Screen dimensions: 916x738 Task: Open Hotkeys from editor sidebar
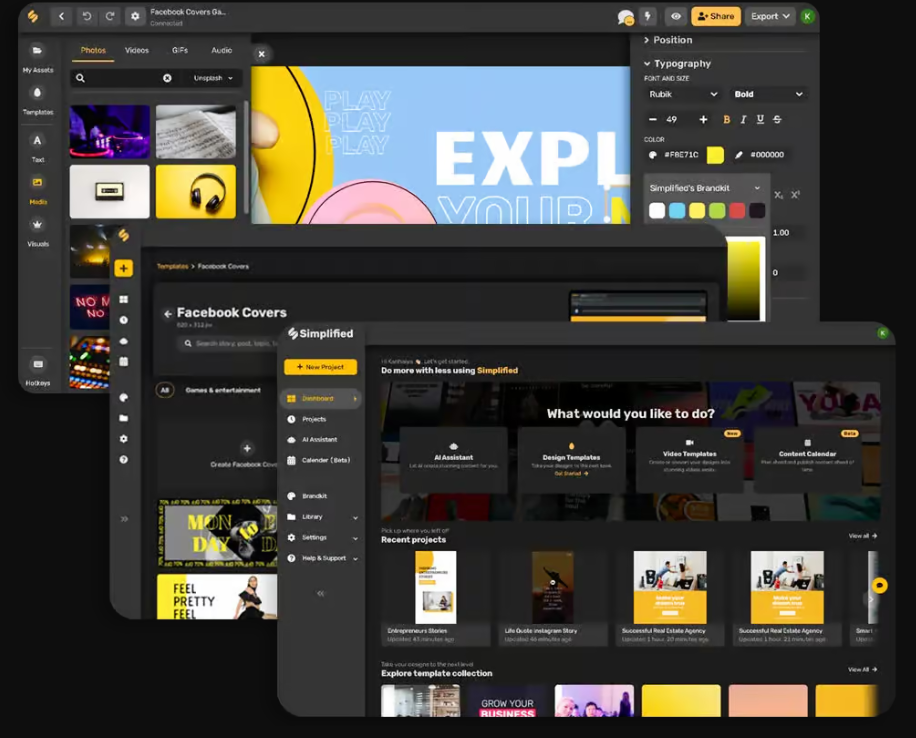tap(37, 372)
